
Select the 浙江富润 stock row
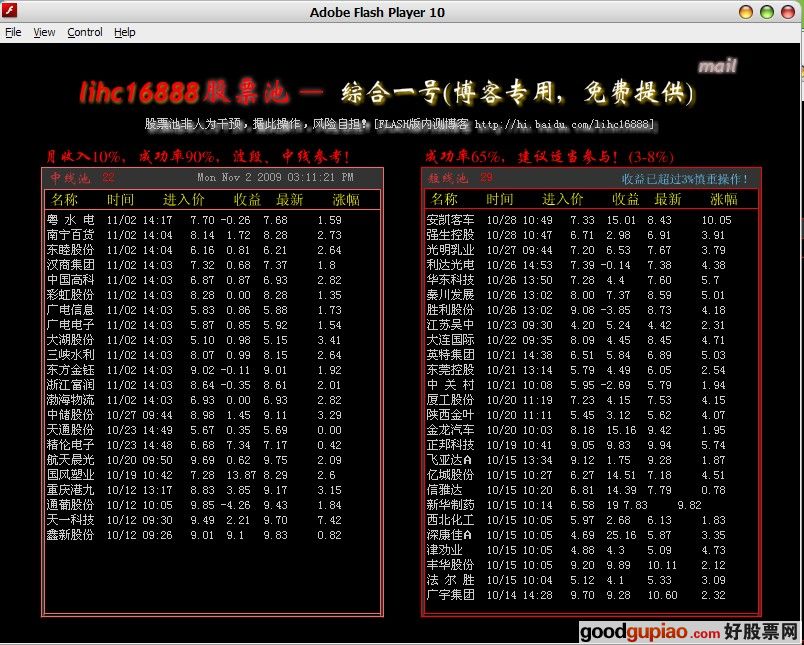click(194, 385)
